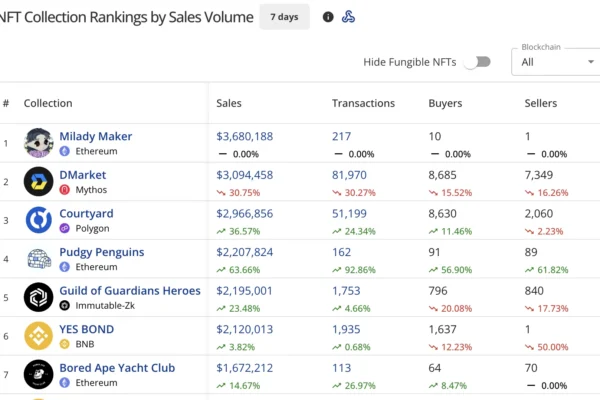Click the Milady Maker avatar image
Image resolution: width=600 pixels, height=400 pixels.
coord(39,143)
